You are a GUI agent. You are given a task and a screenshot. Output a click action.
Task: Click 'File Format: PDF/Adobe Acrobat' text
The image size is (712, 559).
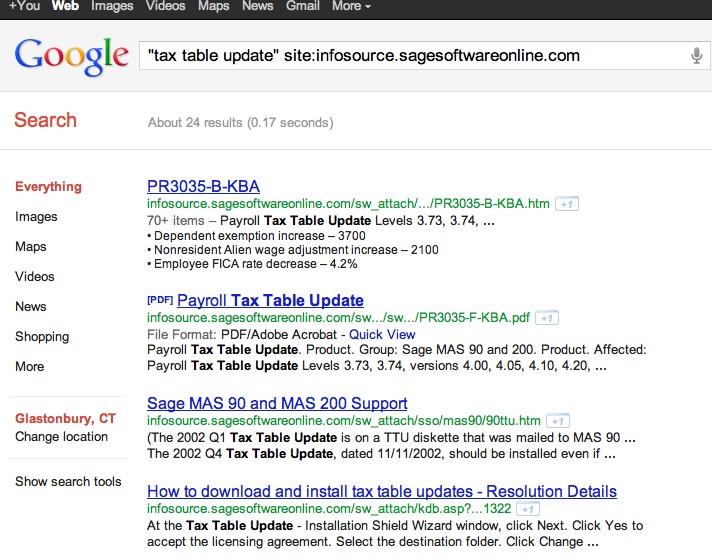tap(242, 335)
